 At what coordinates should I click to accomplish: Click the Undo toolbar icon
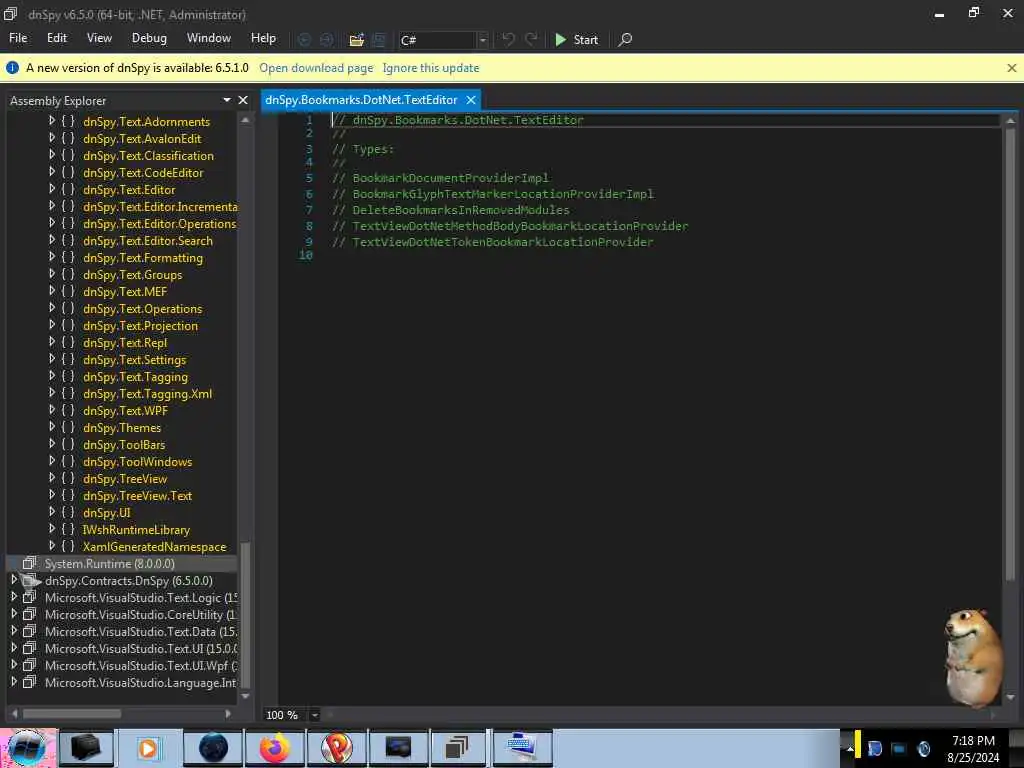click(508, 39)
